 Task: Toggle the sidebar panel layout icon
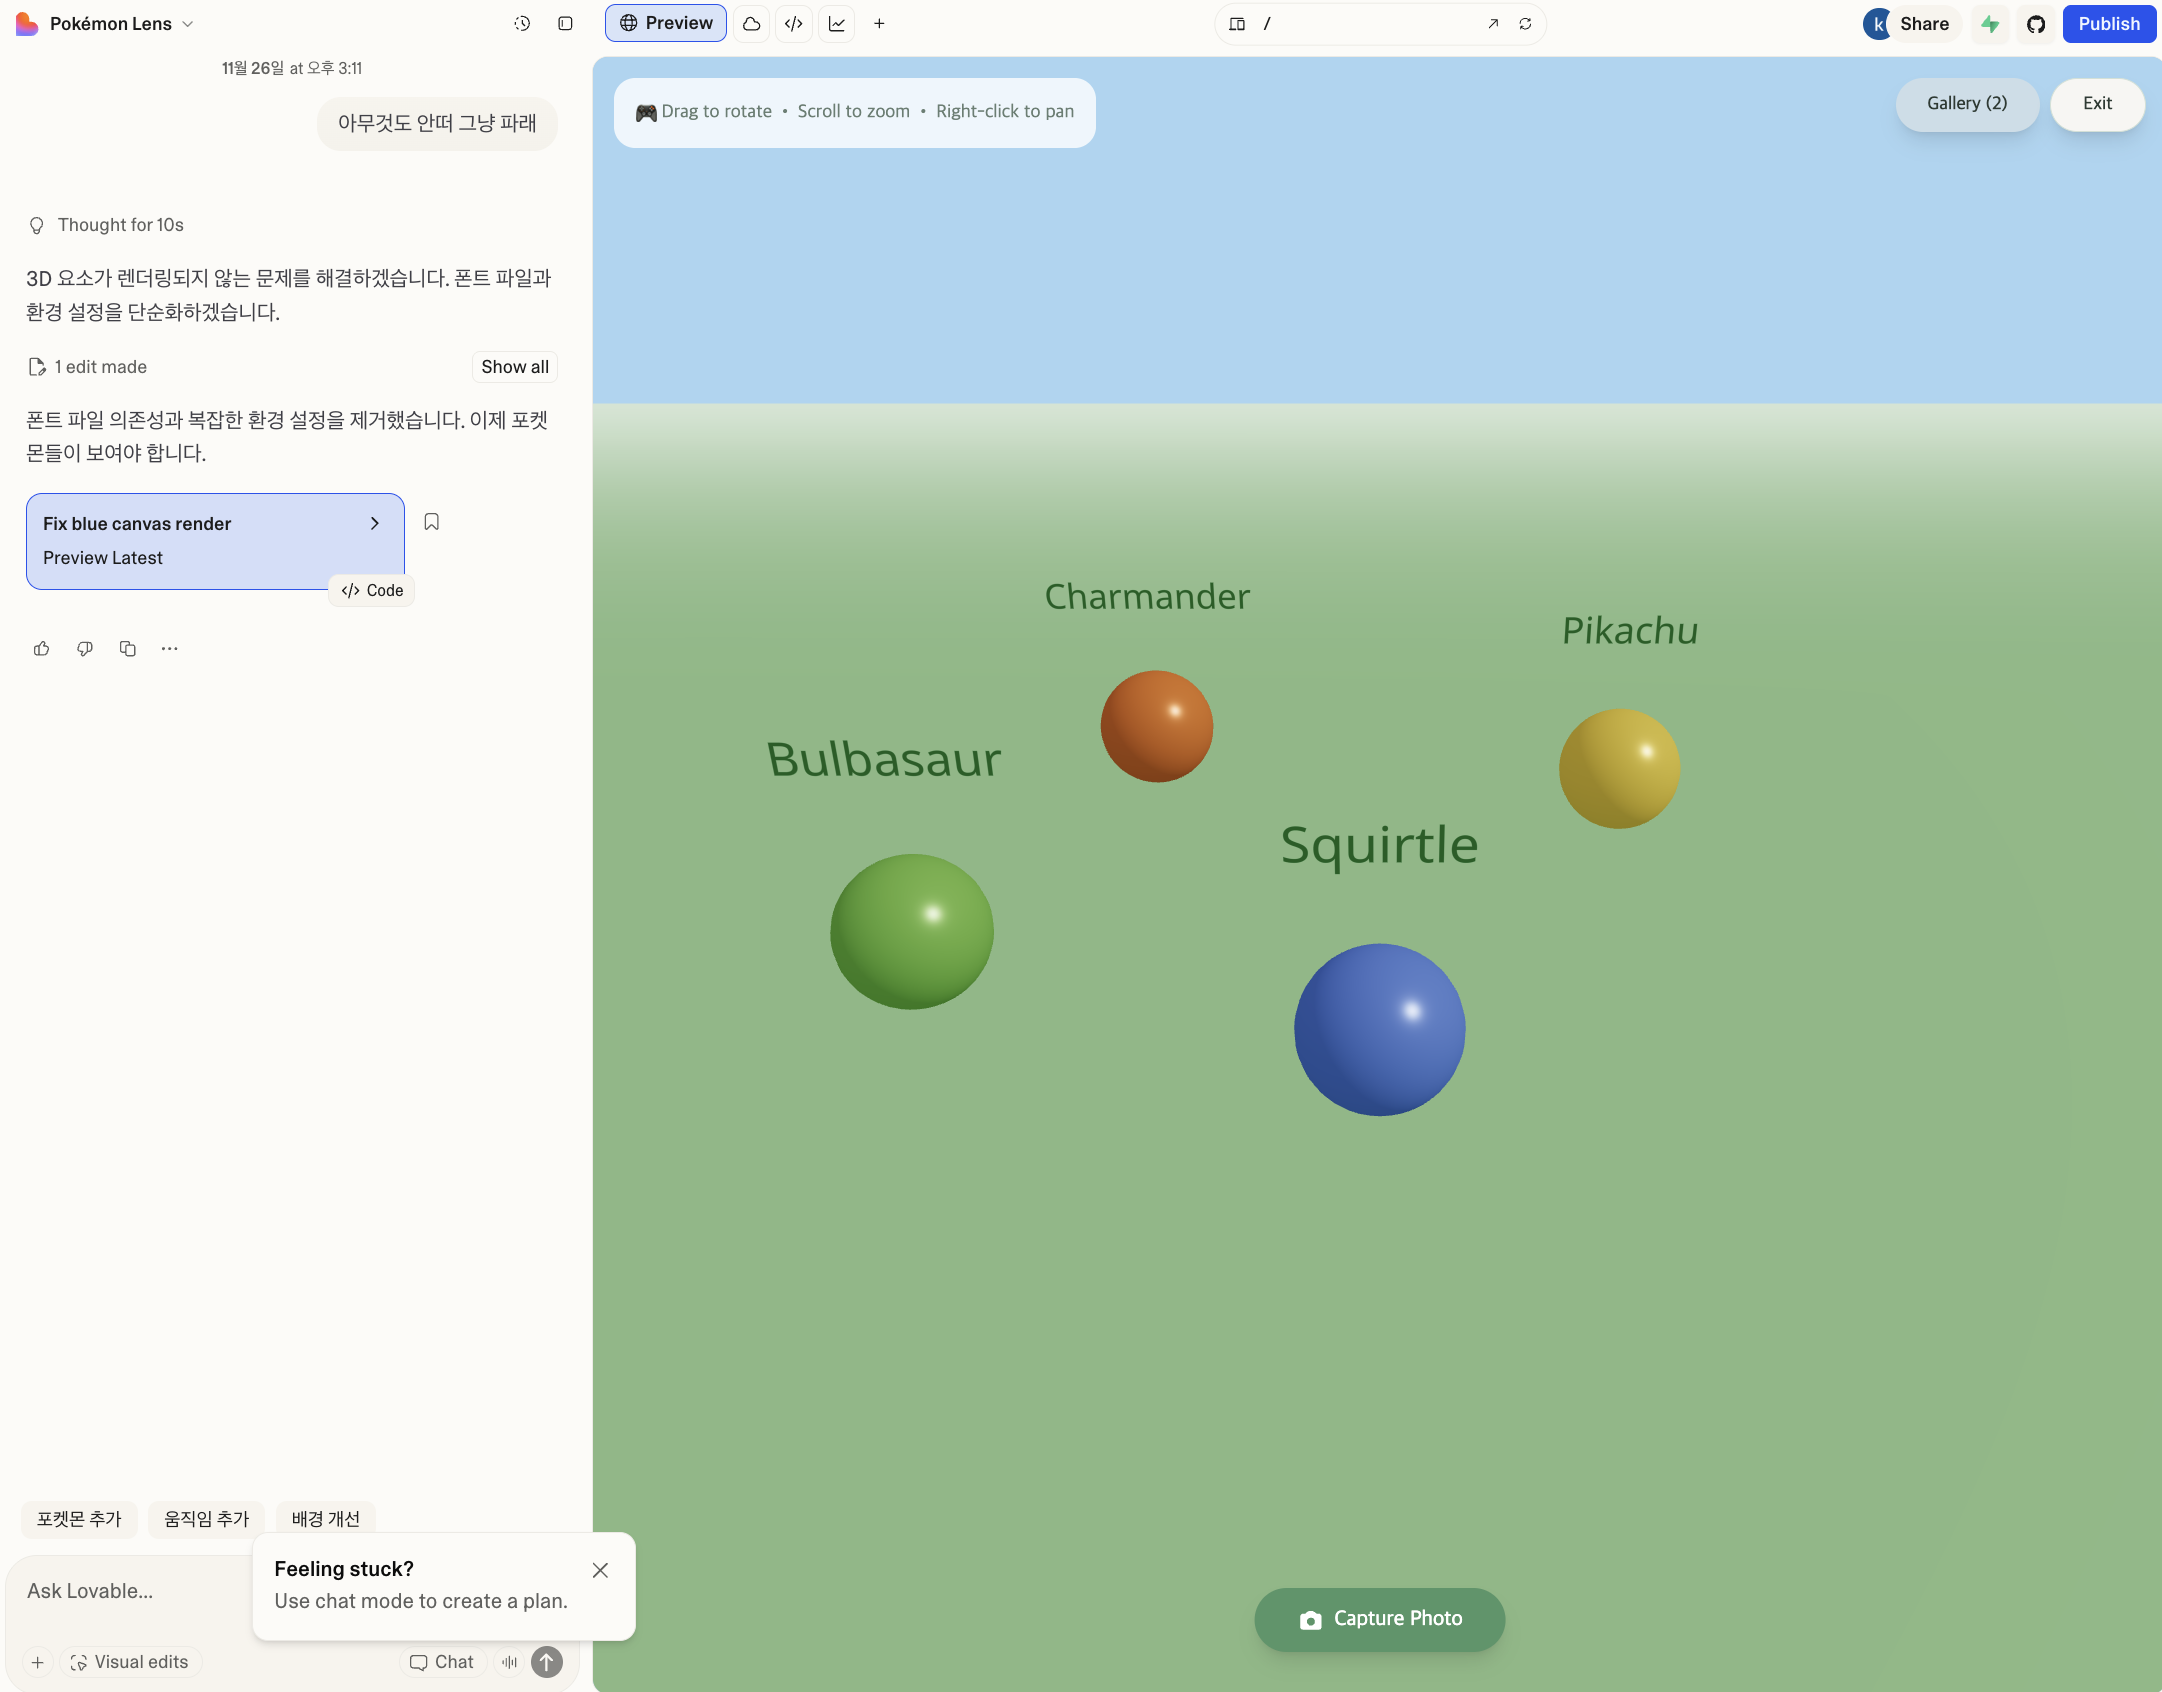click(565, 23)
